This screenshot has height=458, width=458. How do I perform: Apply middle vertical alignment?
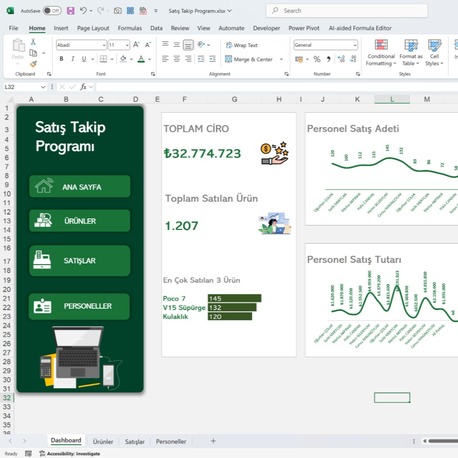pyautogui.click(x=177, y=44)
